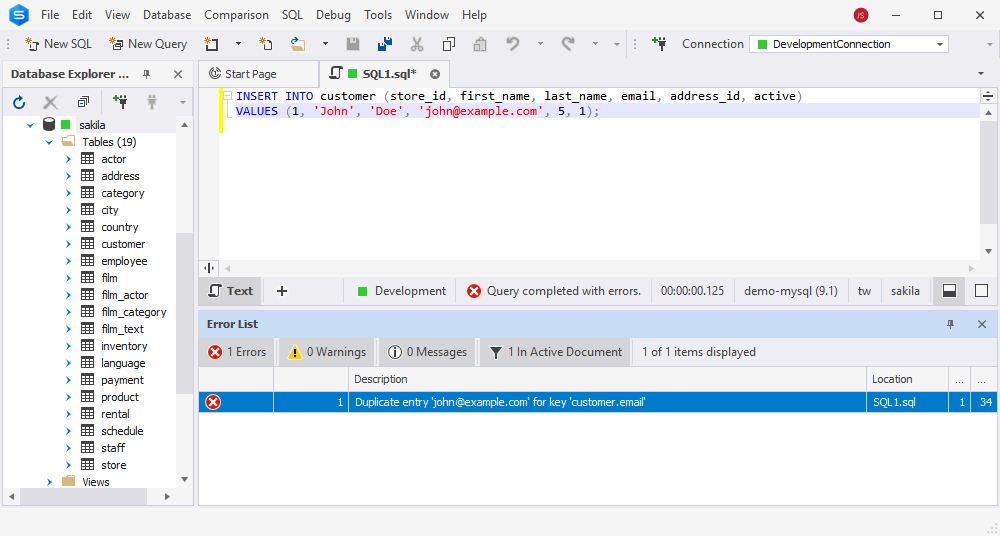Refresh the Database Explorer tree
Image resolution: width=1000 pixels, height=536 pixels.
tap(19, 102)
